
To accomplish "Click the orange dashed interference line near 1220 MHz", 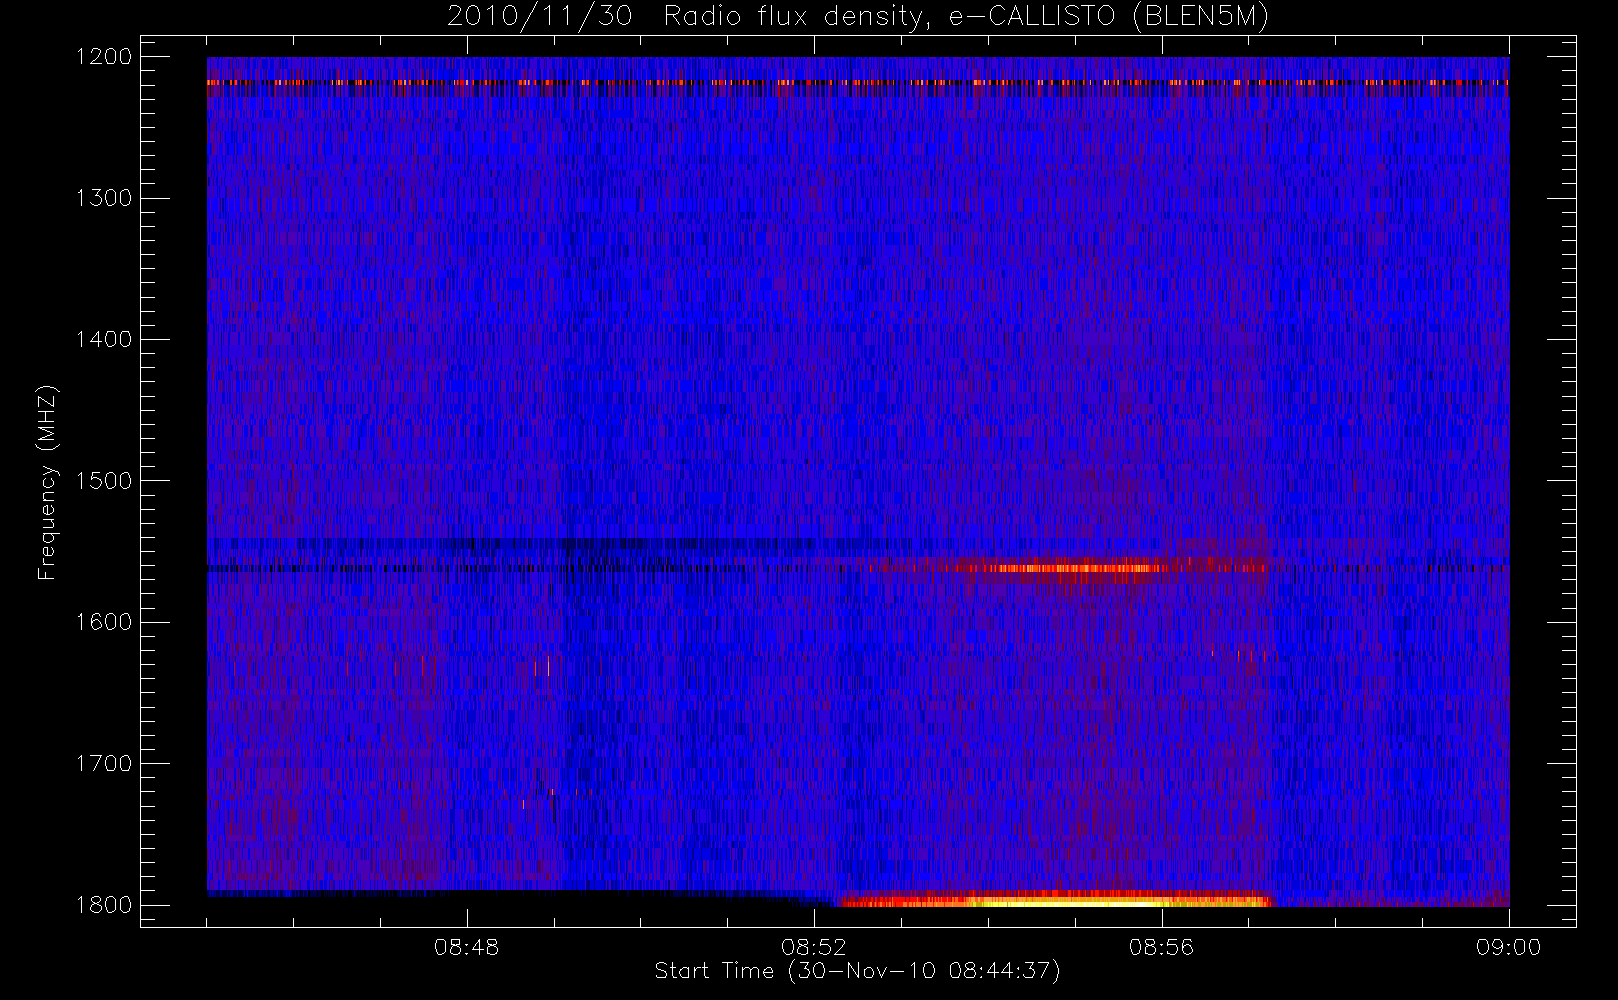I will tap(858, 83).
